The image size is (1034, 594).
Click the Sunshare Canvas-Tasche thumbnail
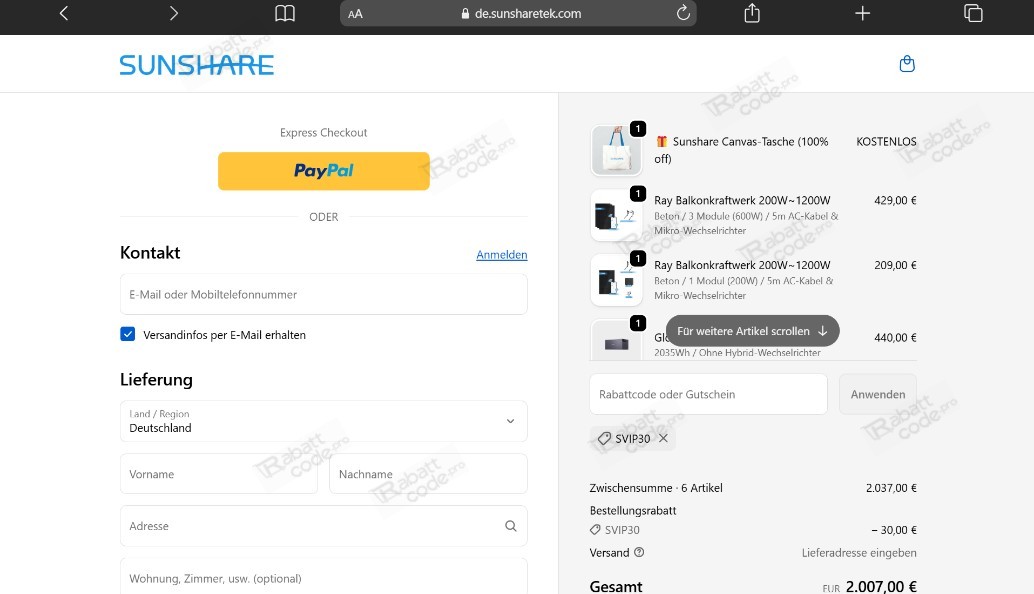617,150
